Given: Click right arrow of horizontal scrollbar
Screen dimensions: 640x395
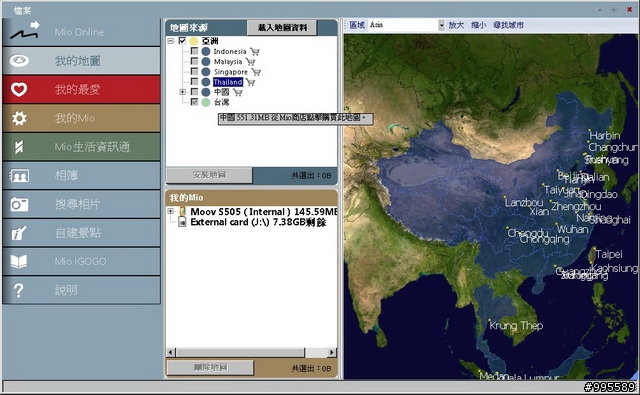Looking at the screenshot, I should [332, 352].
